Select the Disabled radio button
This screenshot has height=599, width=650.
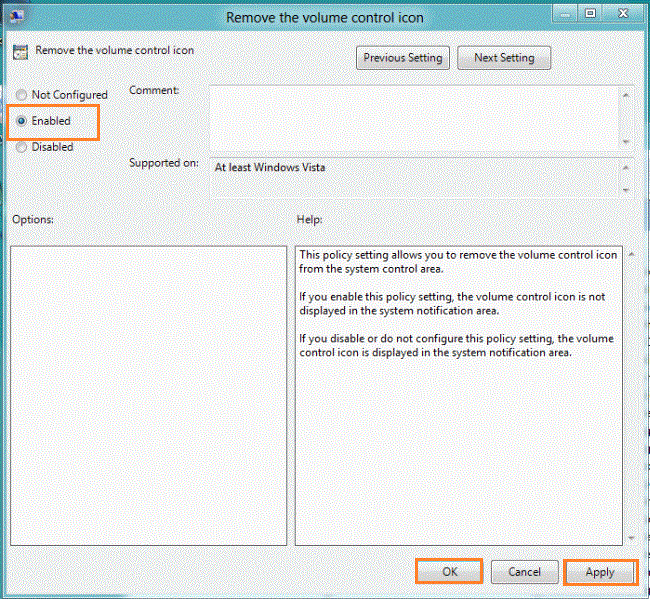click(21, 147)
